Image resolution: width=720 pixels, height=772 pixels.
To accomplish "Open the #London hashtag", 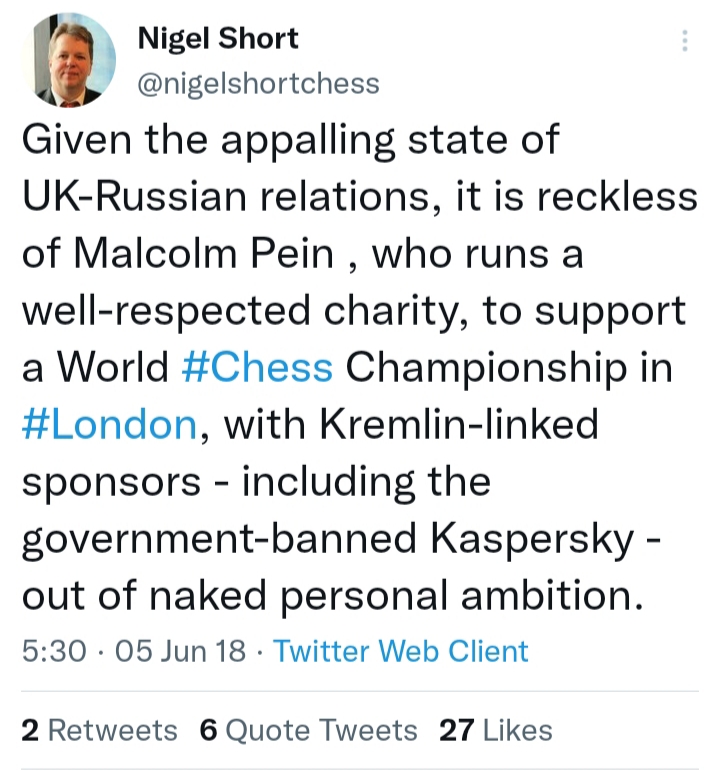I will [x=109, y=424].
